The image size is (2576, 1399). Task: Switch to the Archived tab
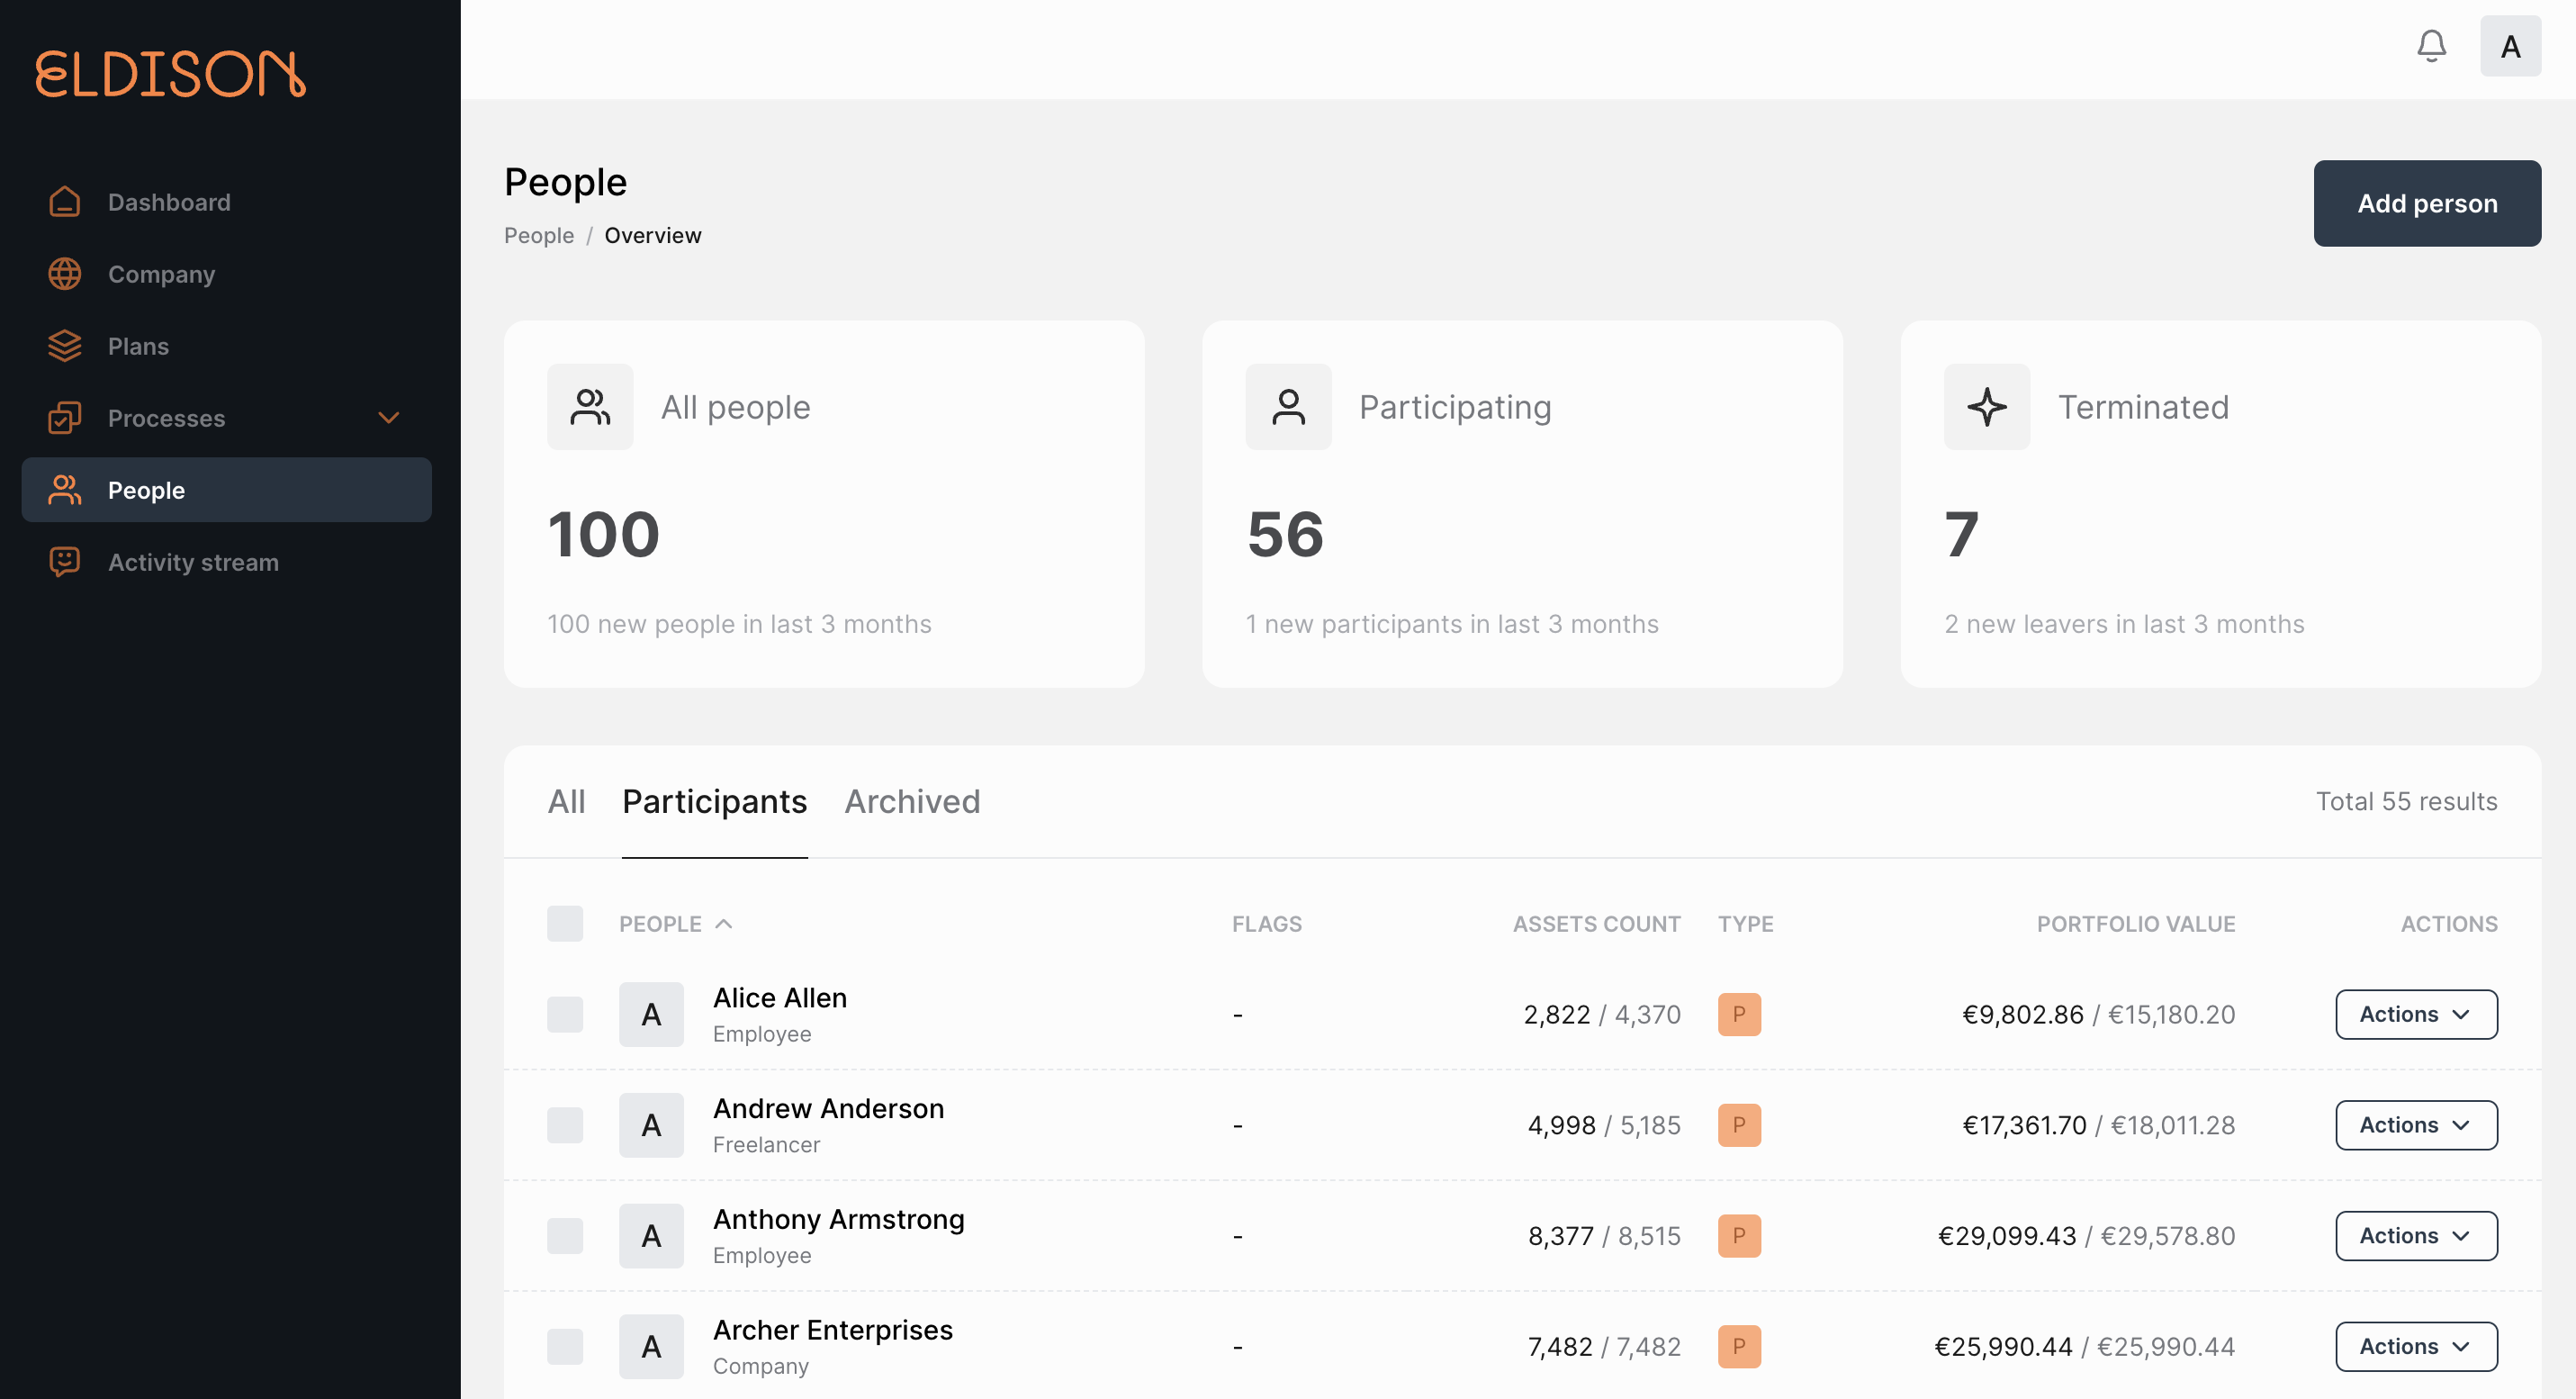coord(912,801)
